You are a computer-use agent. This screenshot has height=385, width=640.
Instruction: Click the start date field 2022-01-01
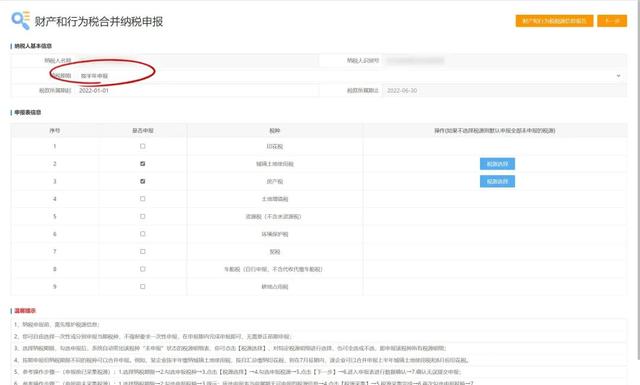point(196,91)
